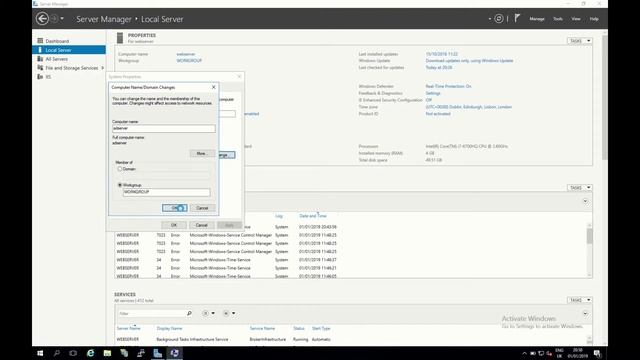
Task: Click the File and Storage Services icon
Action: [40, 68]
